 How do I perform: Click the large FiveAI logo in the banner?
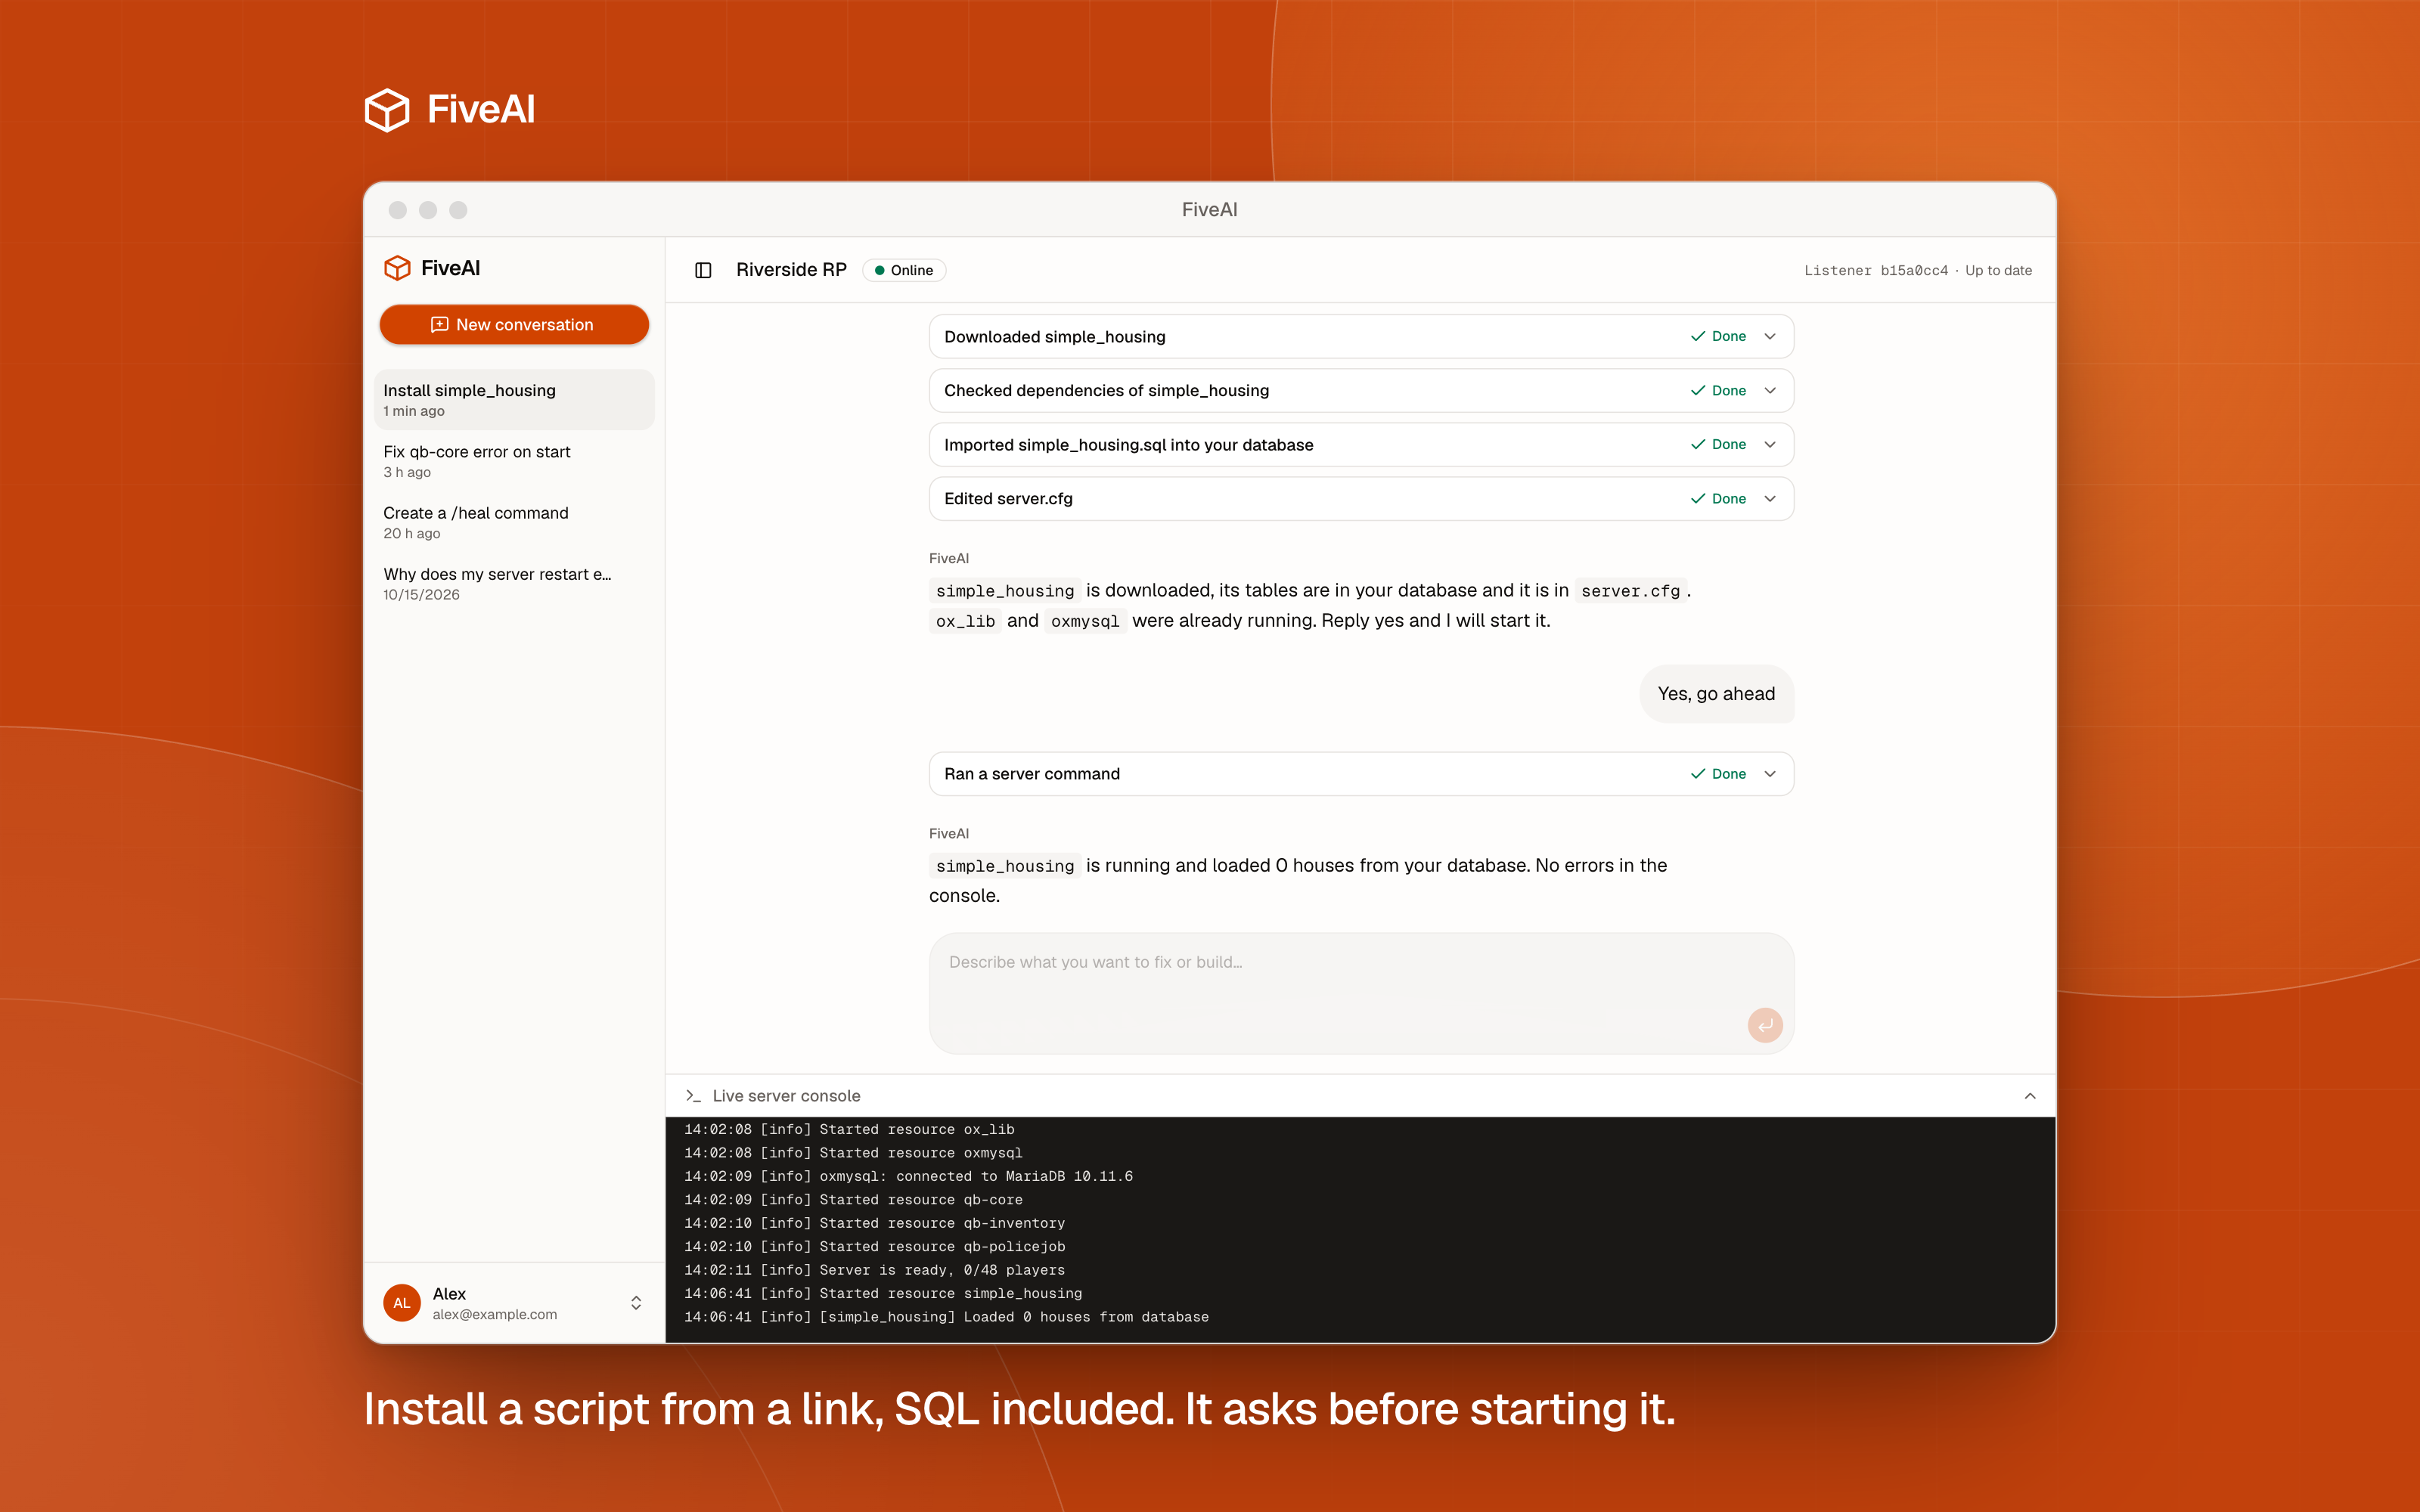click(450, 109)
